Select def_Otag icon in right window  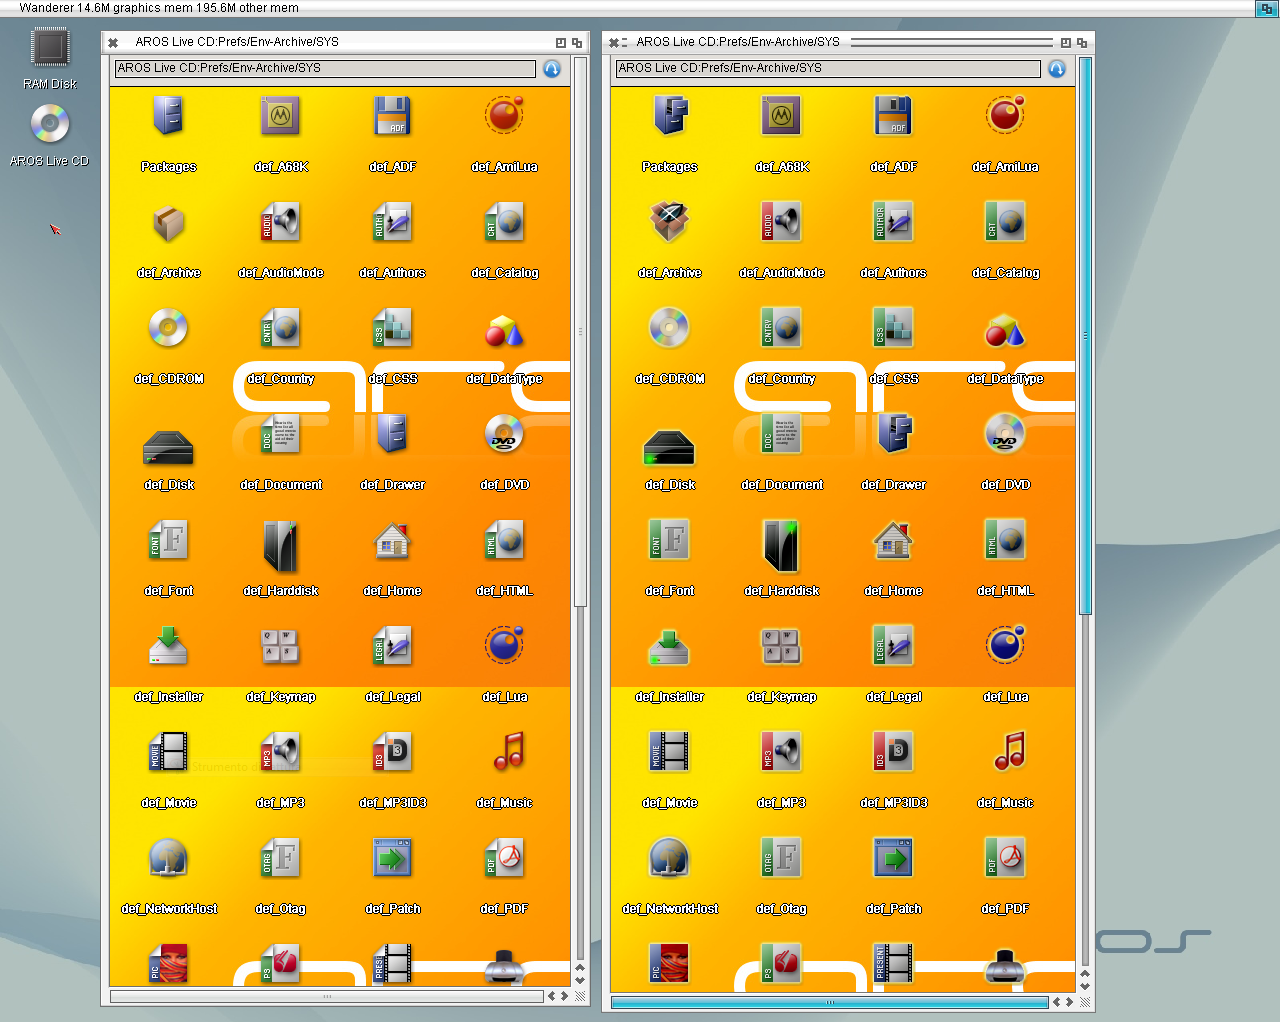coord(781,858)
